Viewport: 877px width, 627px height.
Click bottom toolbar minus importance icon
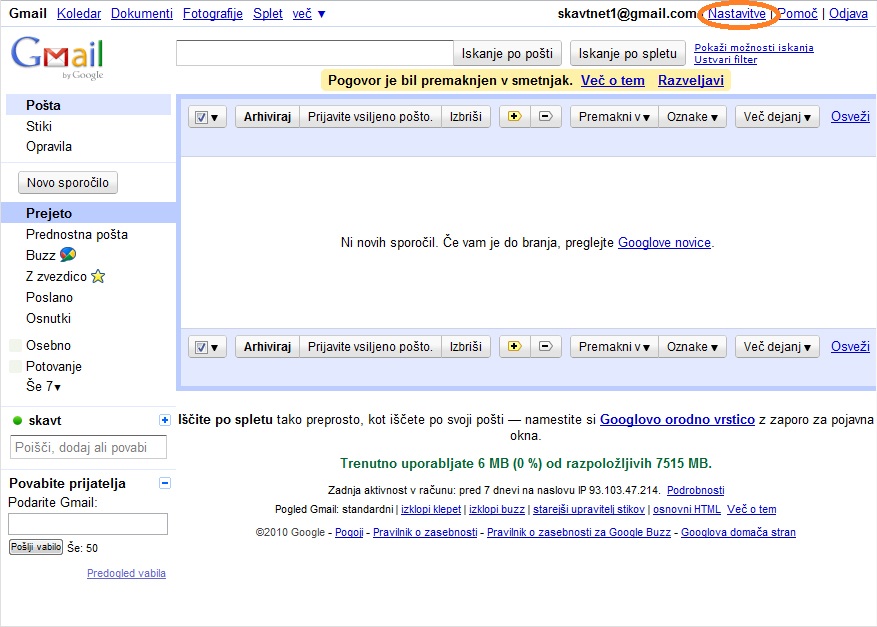click(x=546, y=346)
